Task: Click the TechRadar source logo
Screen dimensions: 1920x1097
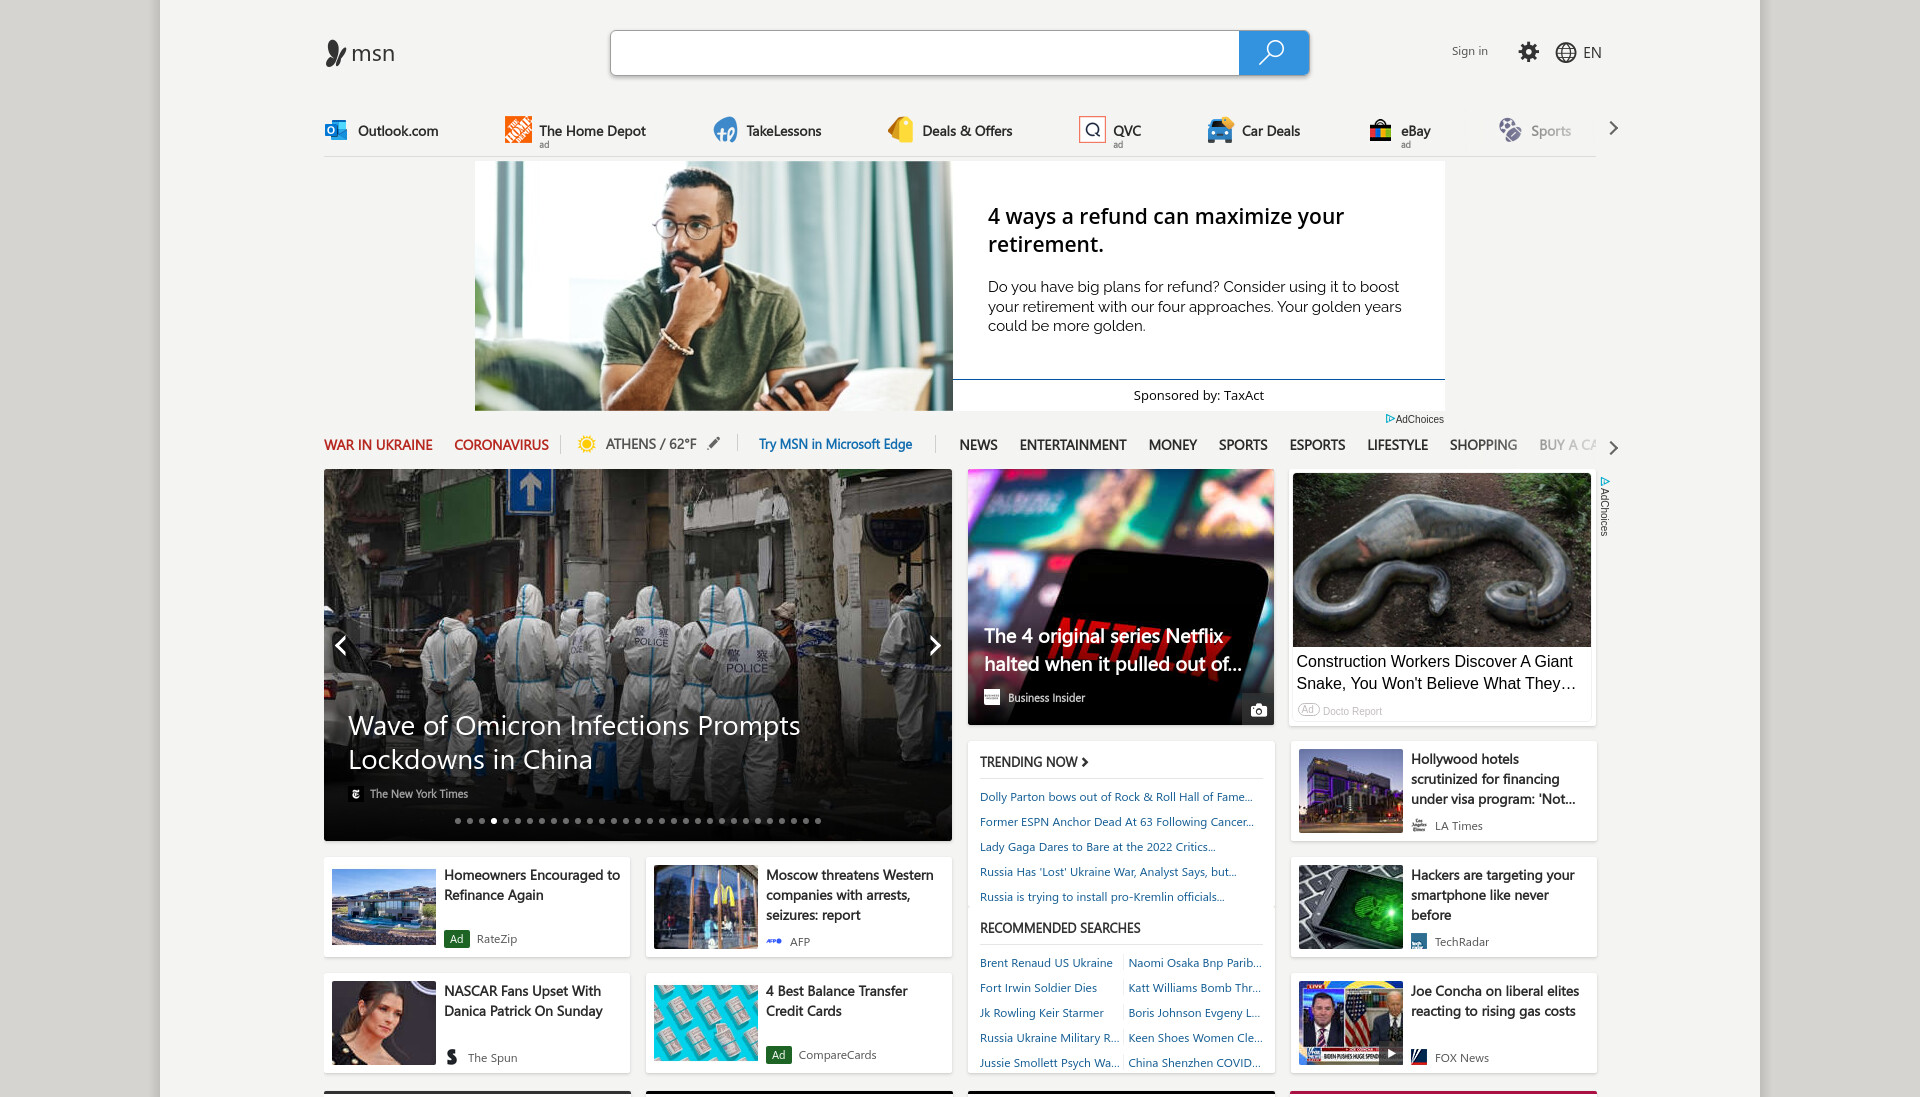Action: (1419, 941)
